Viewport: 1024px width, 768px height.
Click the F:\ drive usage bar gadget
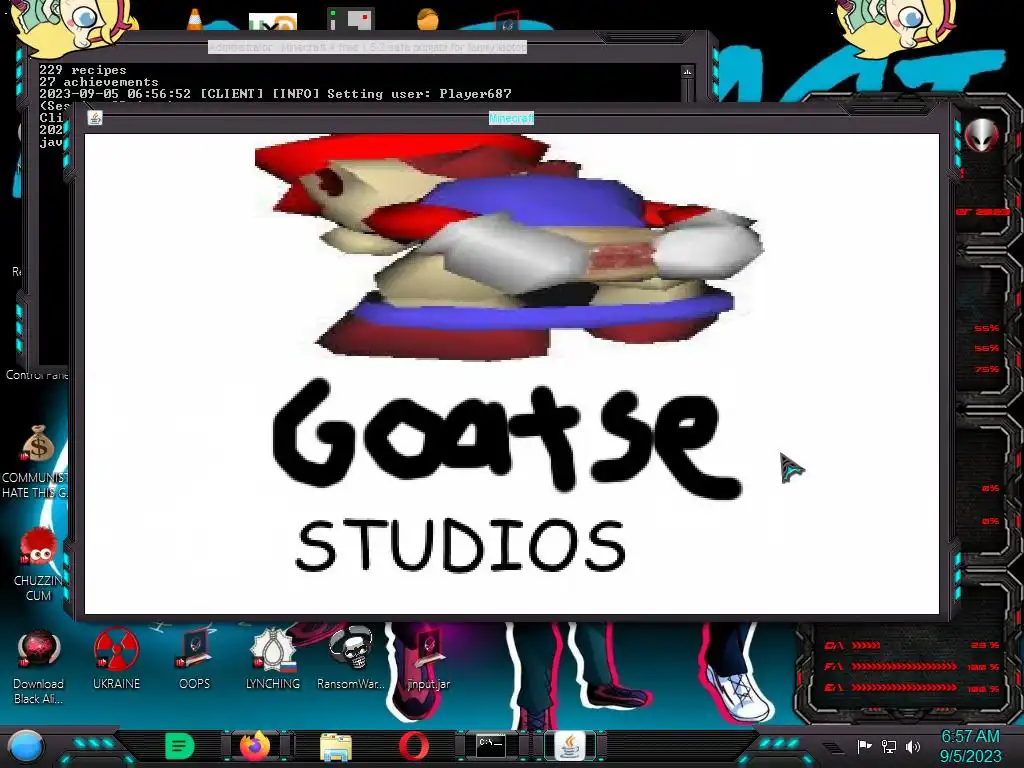[x=912, y=667]
